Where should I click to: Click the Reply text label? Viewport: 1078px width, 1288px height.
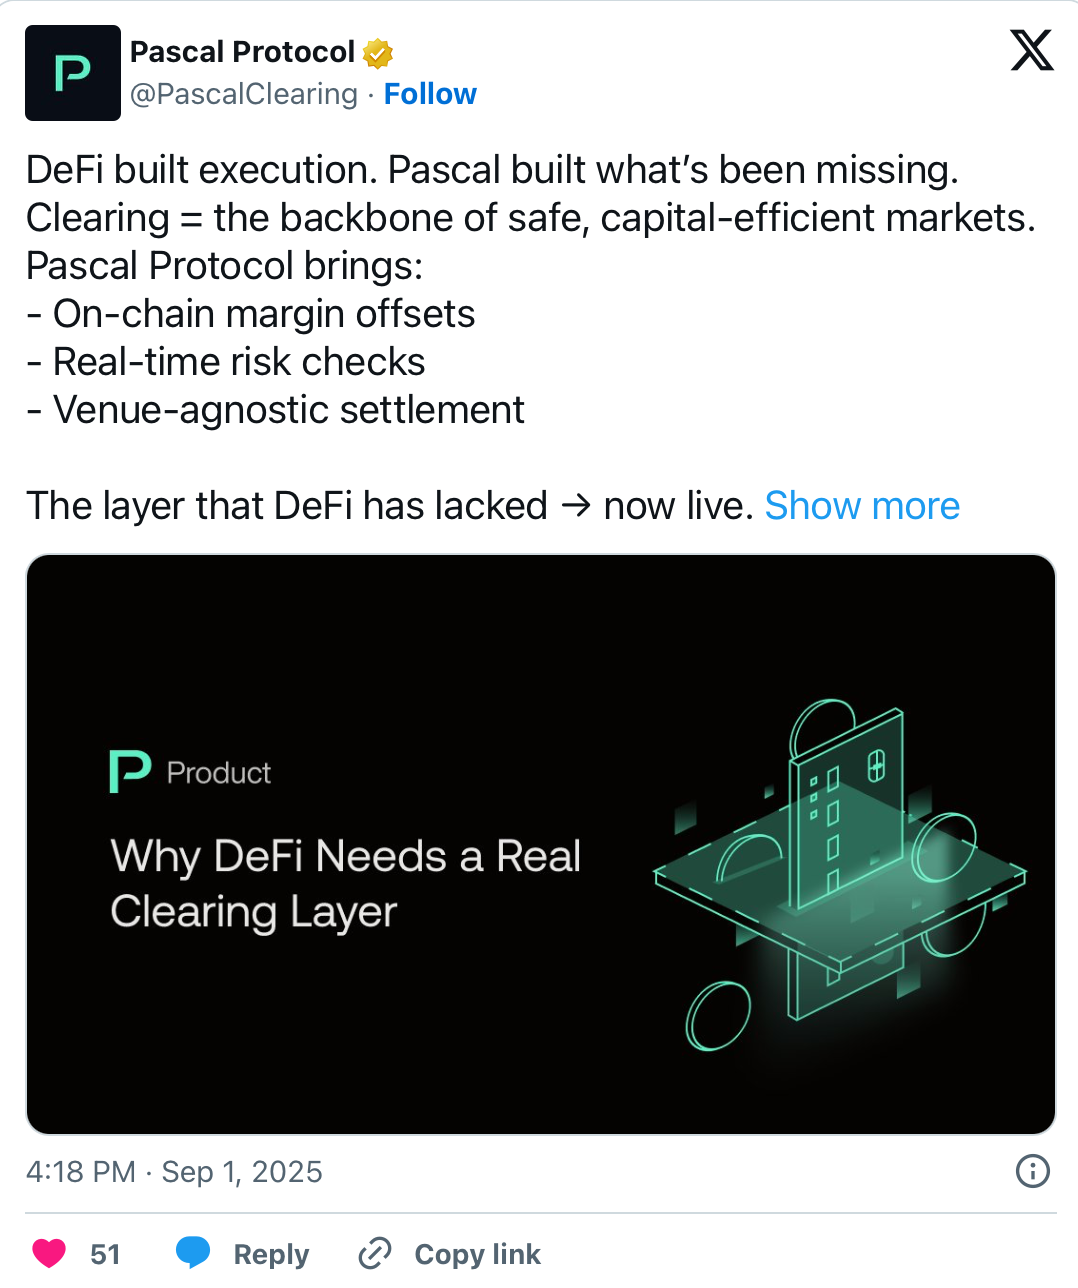point(269,1254)
